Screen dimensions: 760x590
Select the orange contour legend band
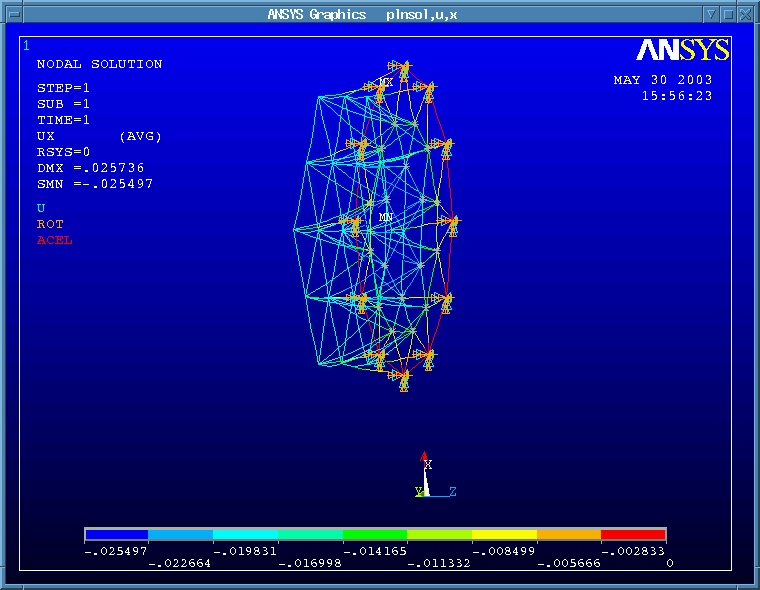(569, 534)
